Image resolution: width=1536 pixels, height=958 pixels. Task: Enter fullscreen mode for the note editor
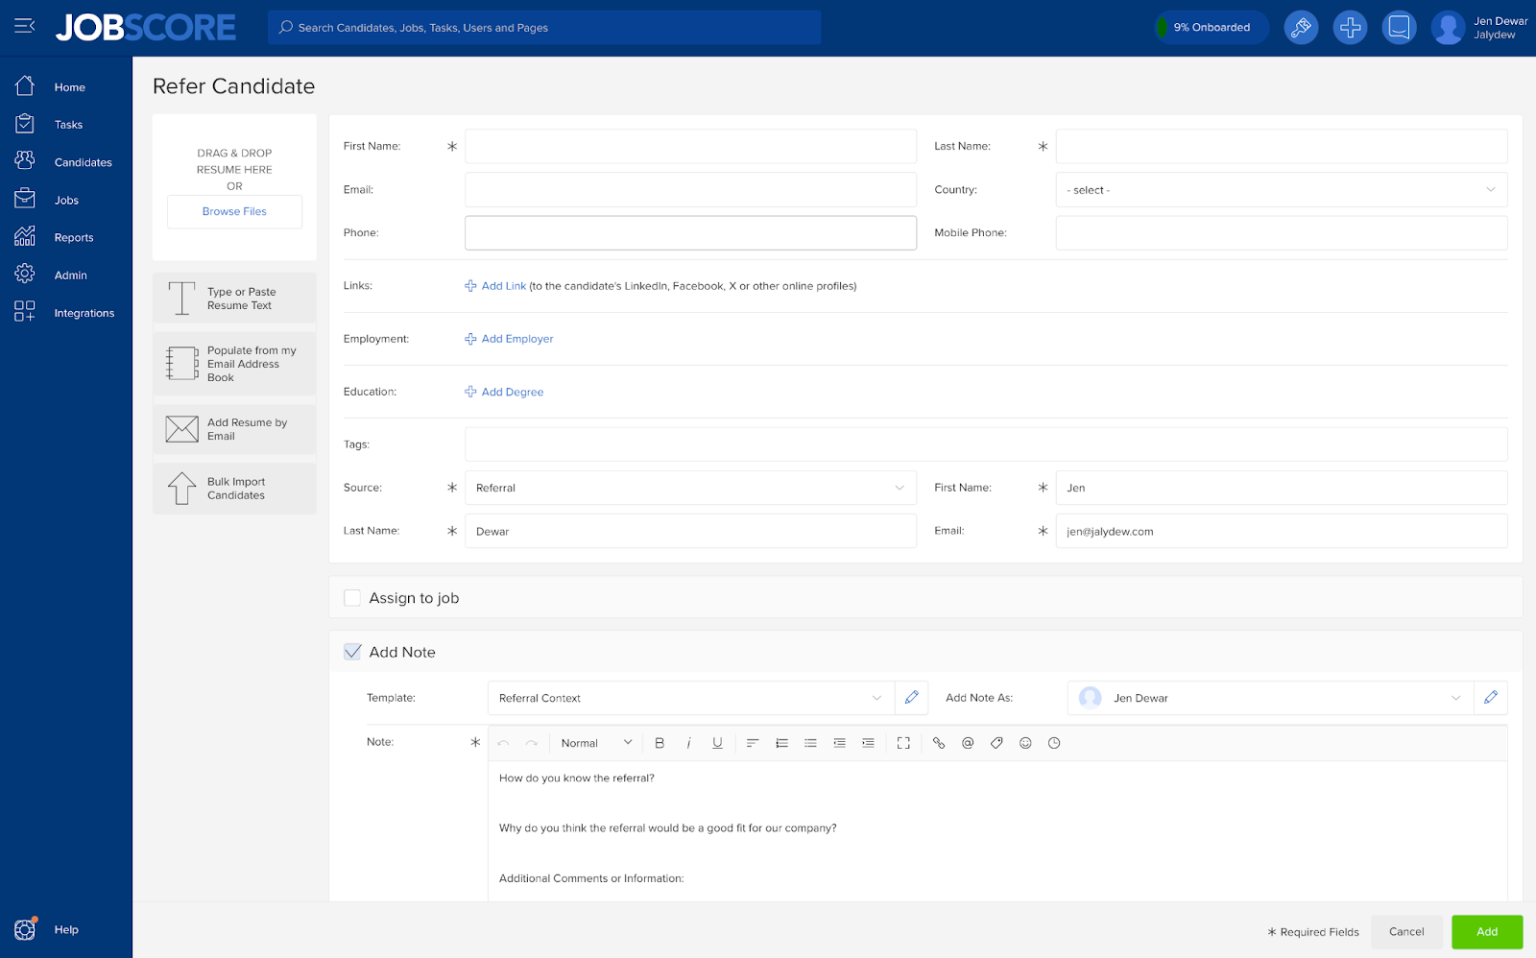(x=903, y=743)
